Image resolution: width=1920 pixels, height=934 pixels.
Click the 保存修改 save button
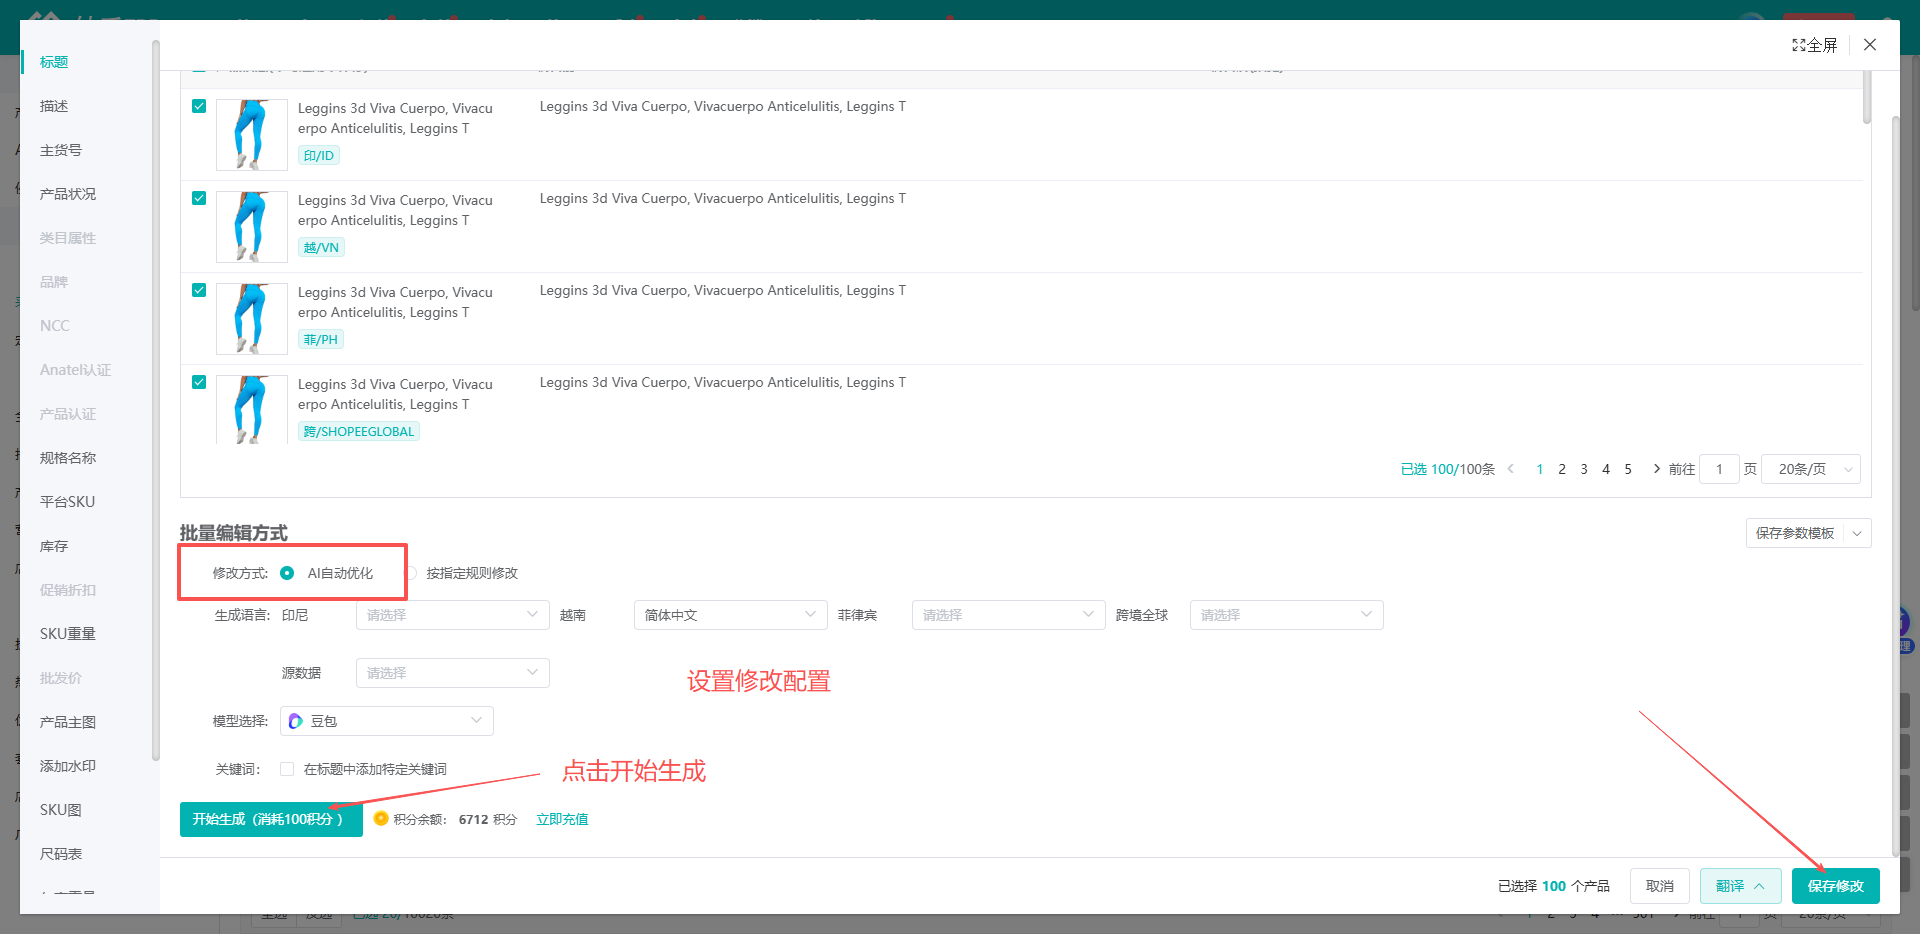(x=1836, y=886)
